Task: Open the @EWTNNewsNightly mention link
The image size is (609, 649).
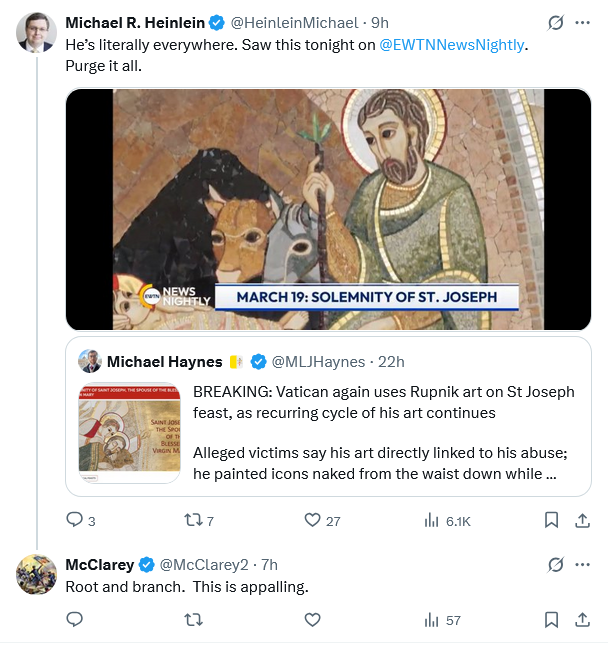Action: click(x=451, y=45)
